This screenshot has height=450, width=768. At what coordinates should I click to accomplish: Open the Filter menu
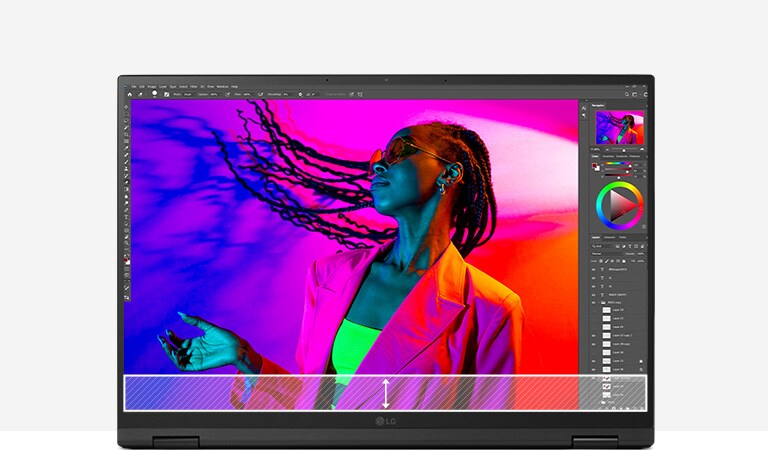(190, 86)
